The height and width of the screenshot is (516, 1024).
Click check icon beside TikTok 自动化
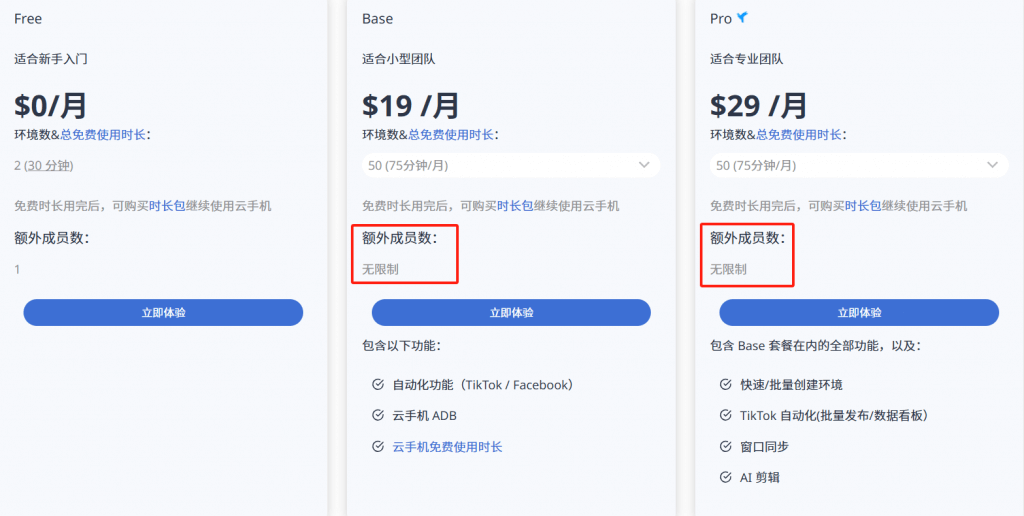(x=726, y=415)
